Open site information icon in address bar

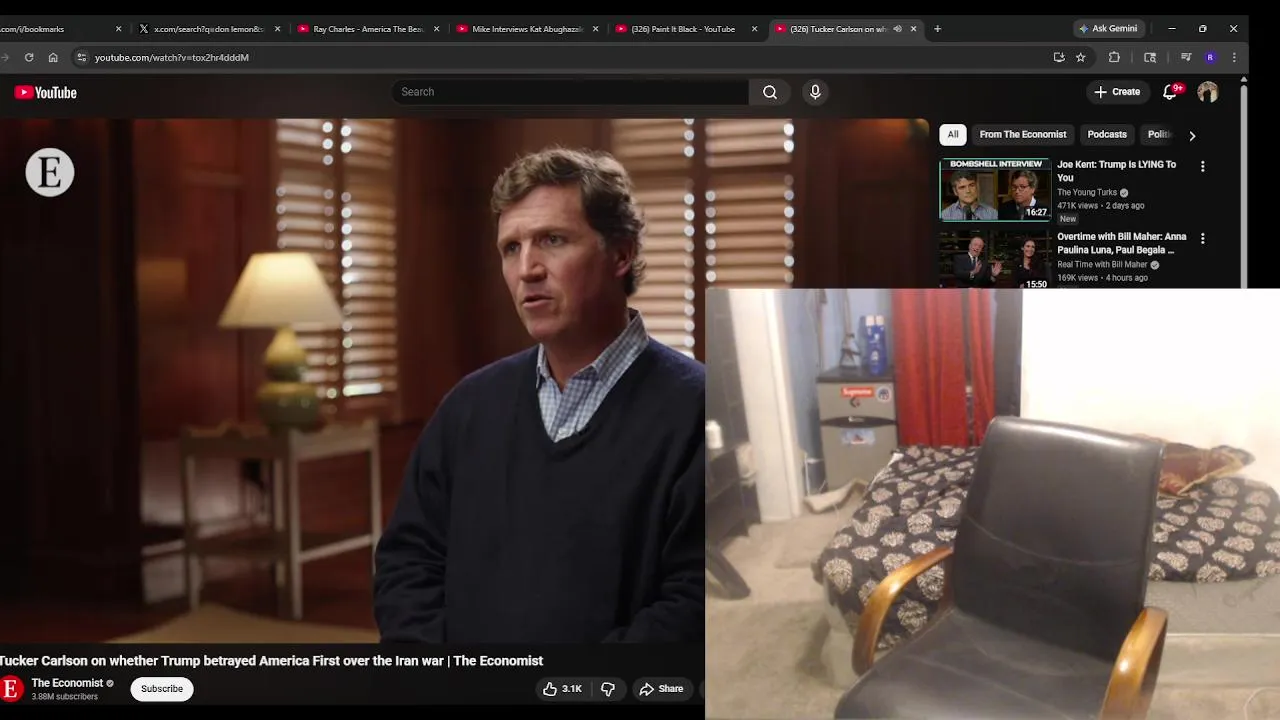82,57
